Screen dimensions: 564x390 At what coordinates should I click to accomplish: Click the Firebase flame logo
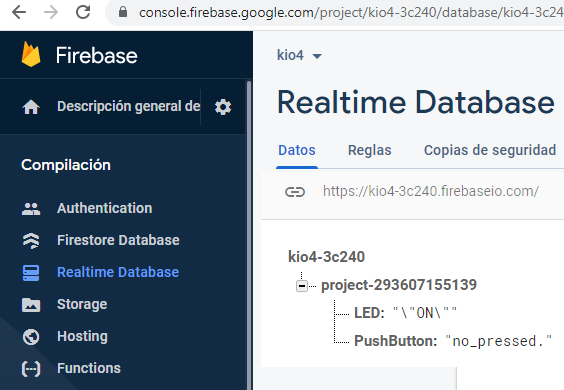(31, 54)
